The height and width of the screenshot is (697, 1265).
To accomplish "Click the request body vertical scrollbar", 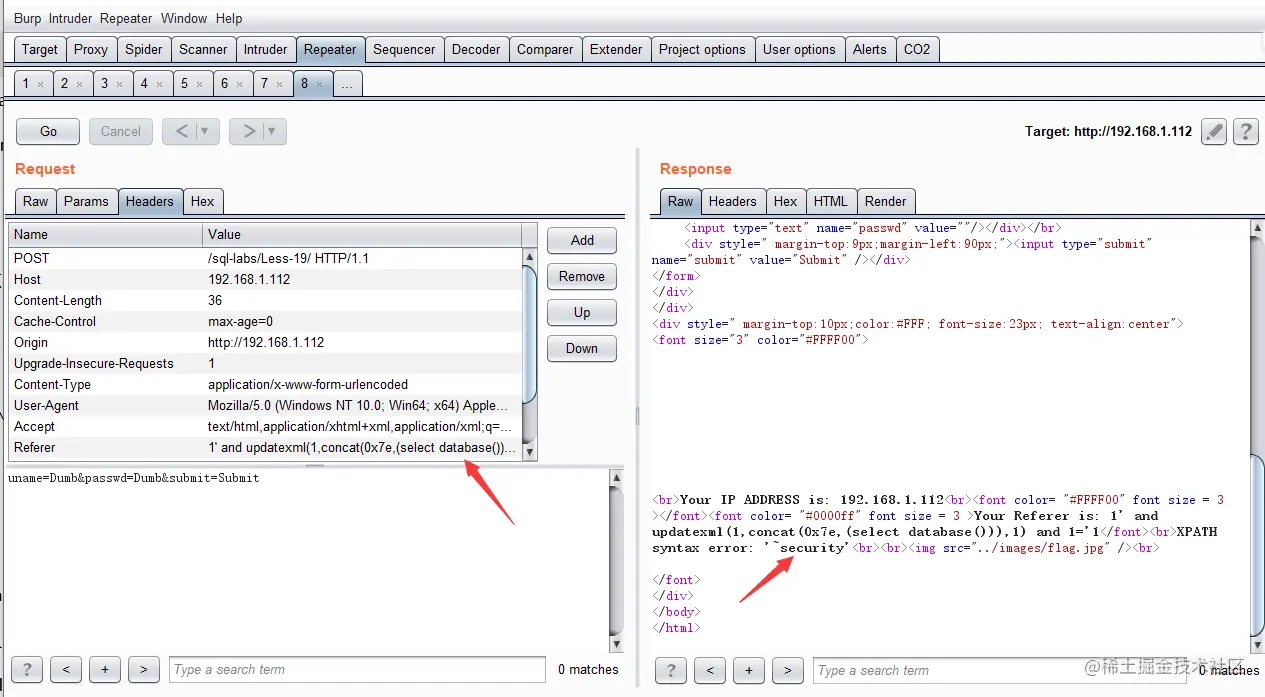I will [x=616, y=560].
